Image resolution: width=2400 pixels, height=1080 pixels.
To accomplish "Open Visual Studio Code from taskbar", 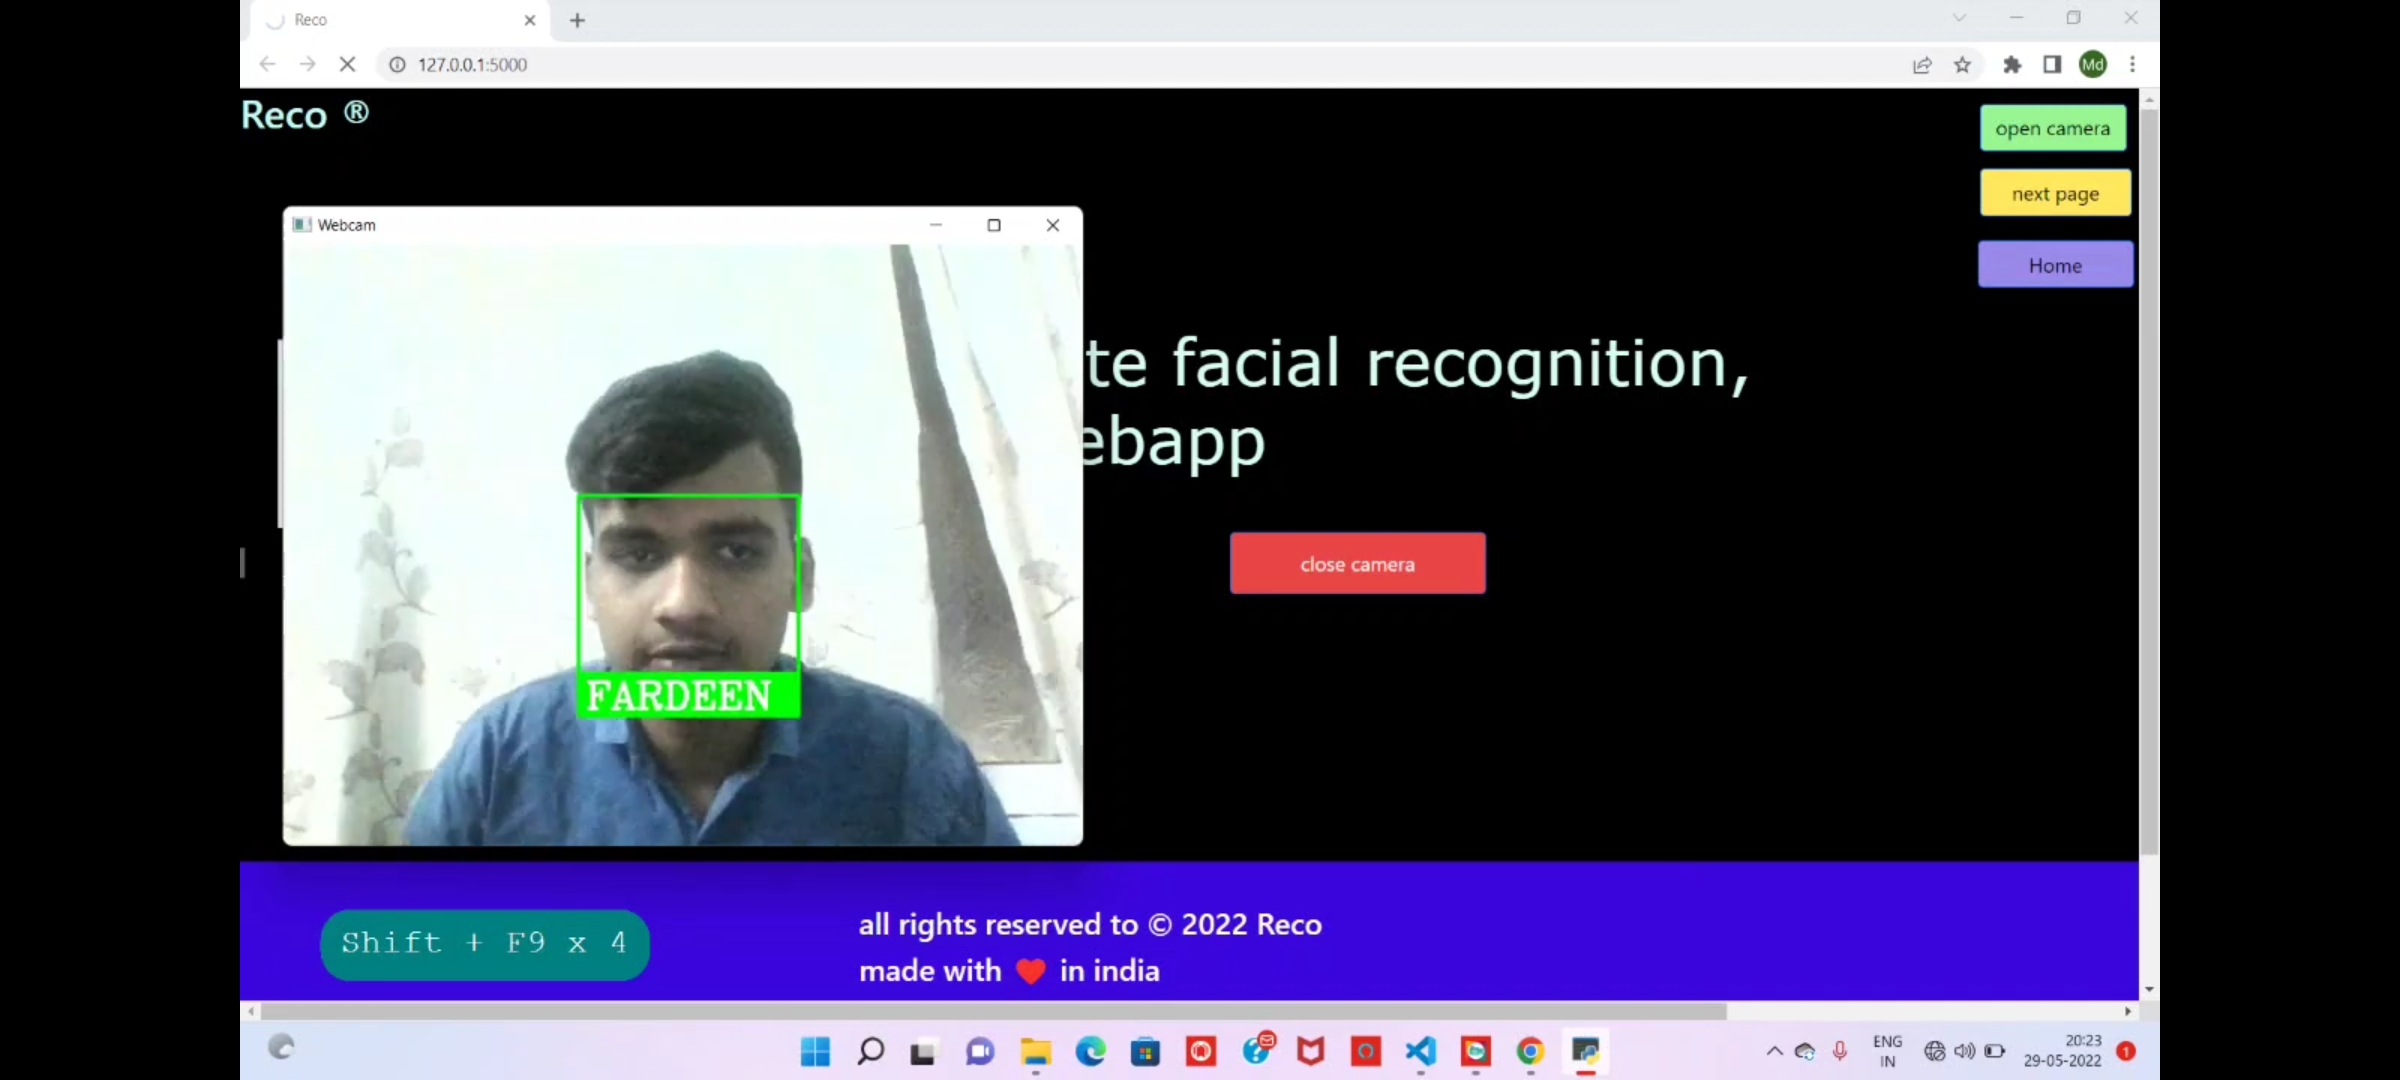I will coord(1420,1051).
